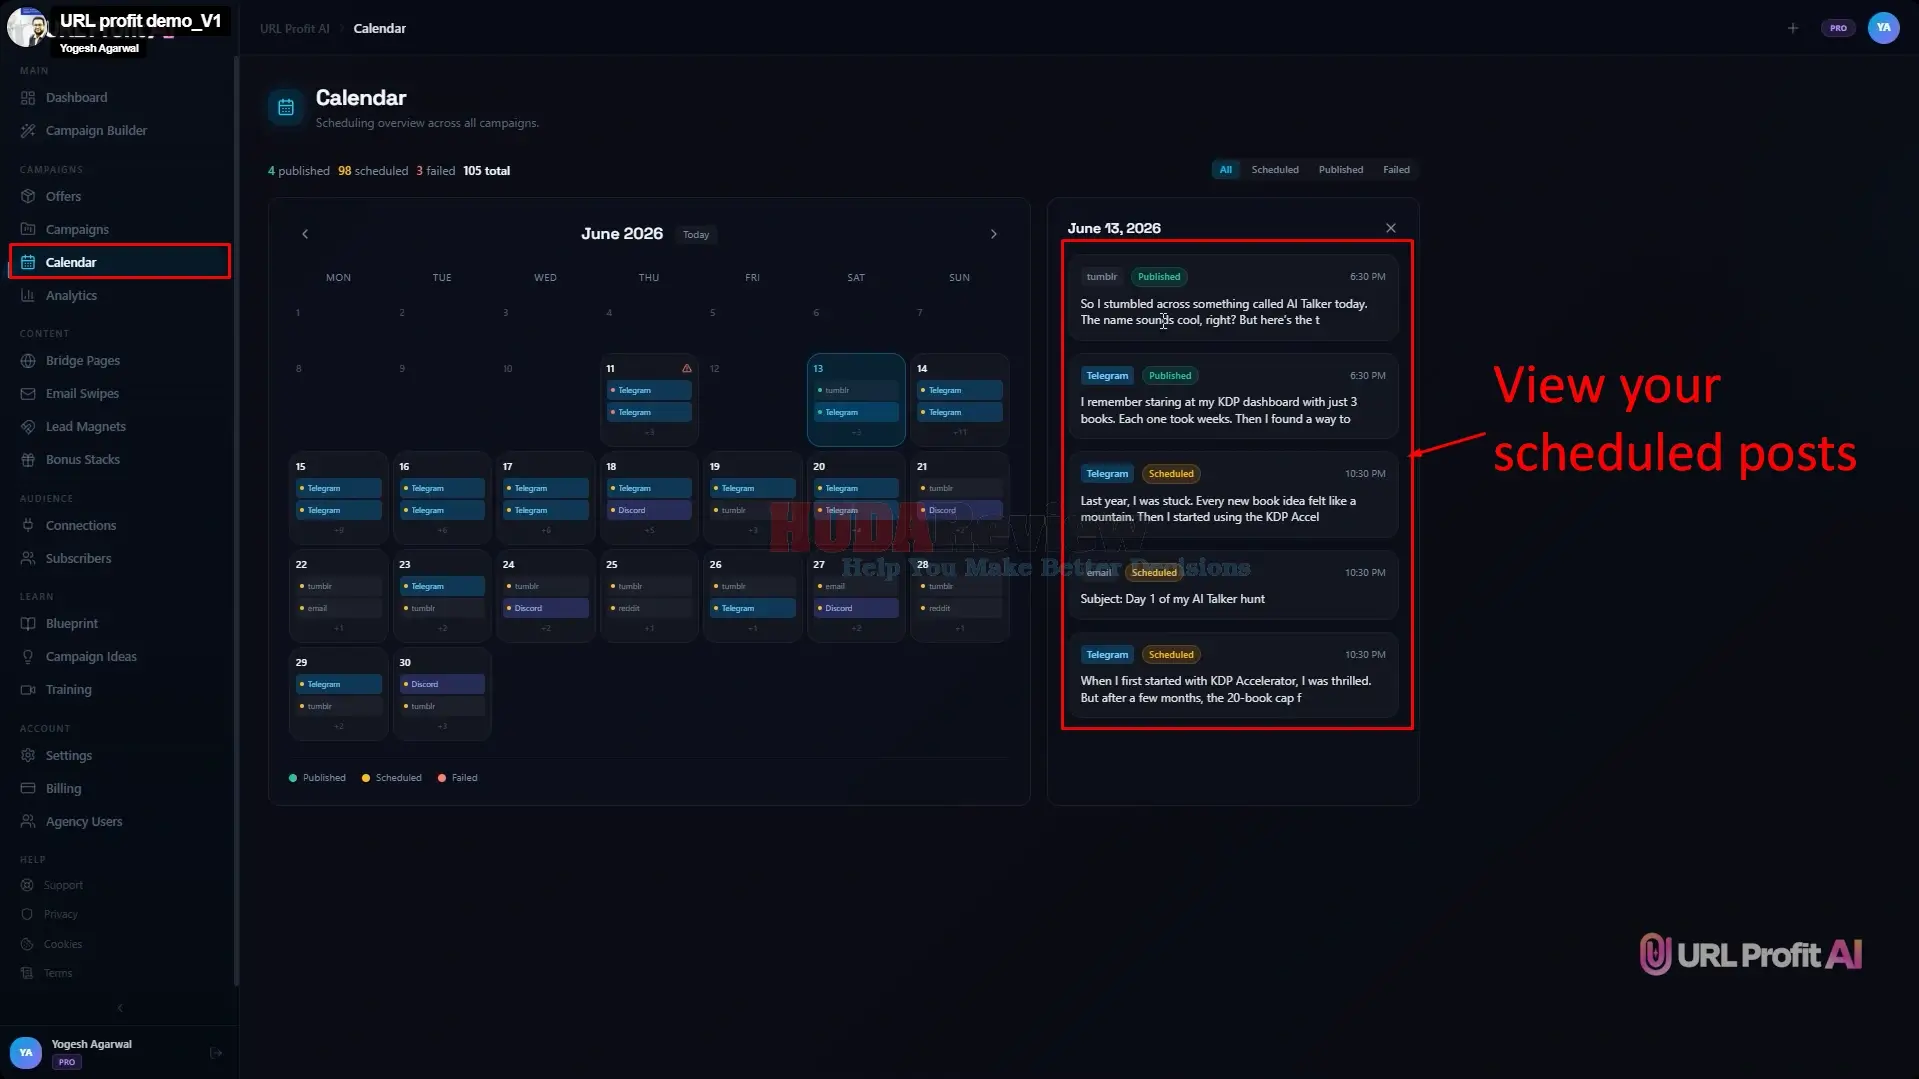Viewport: 1919px width, 1079px height.
Task: Click the Agency Users icon
Action: click(28, 821)
